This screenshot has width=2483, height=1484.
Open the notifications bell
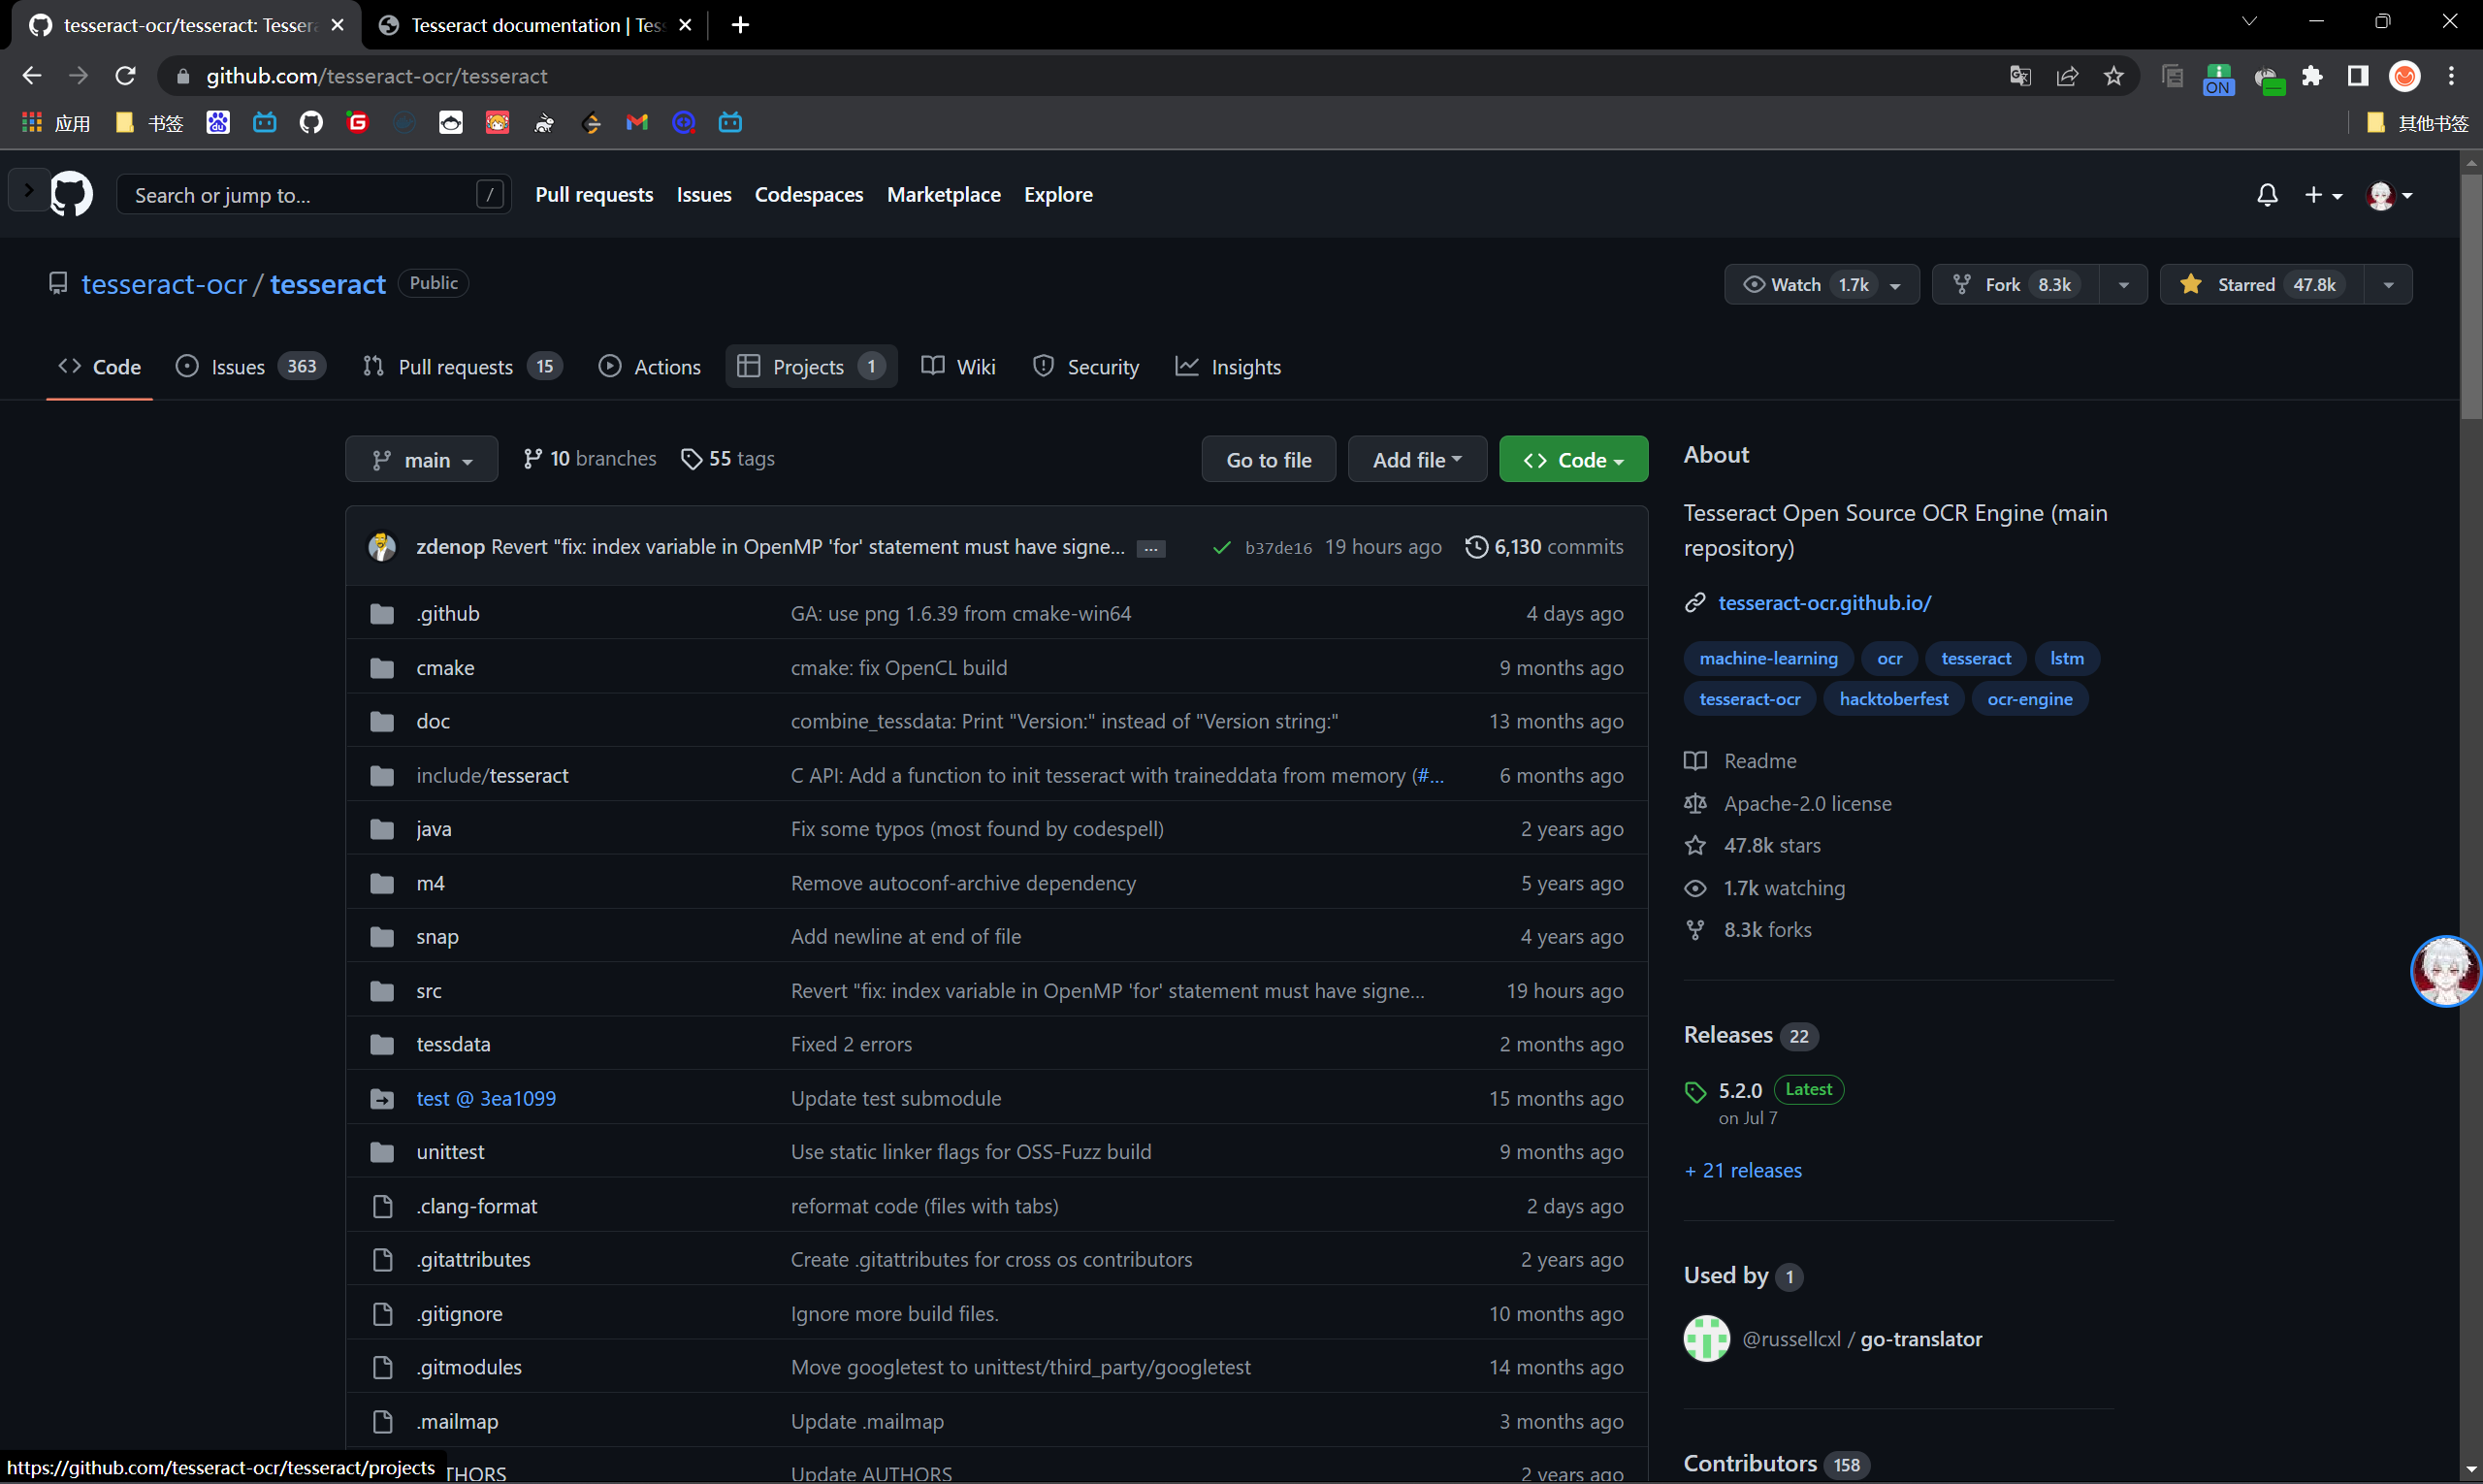[2267, 195]
